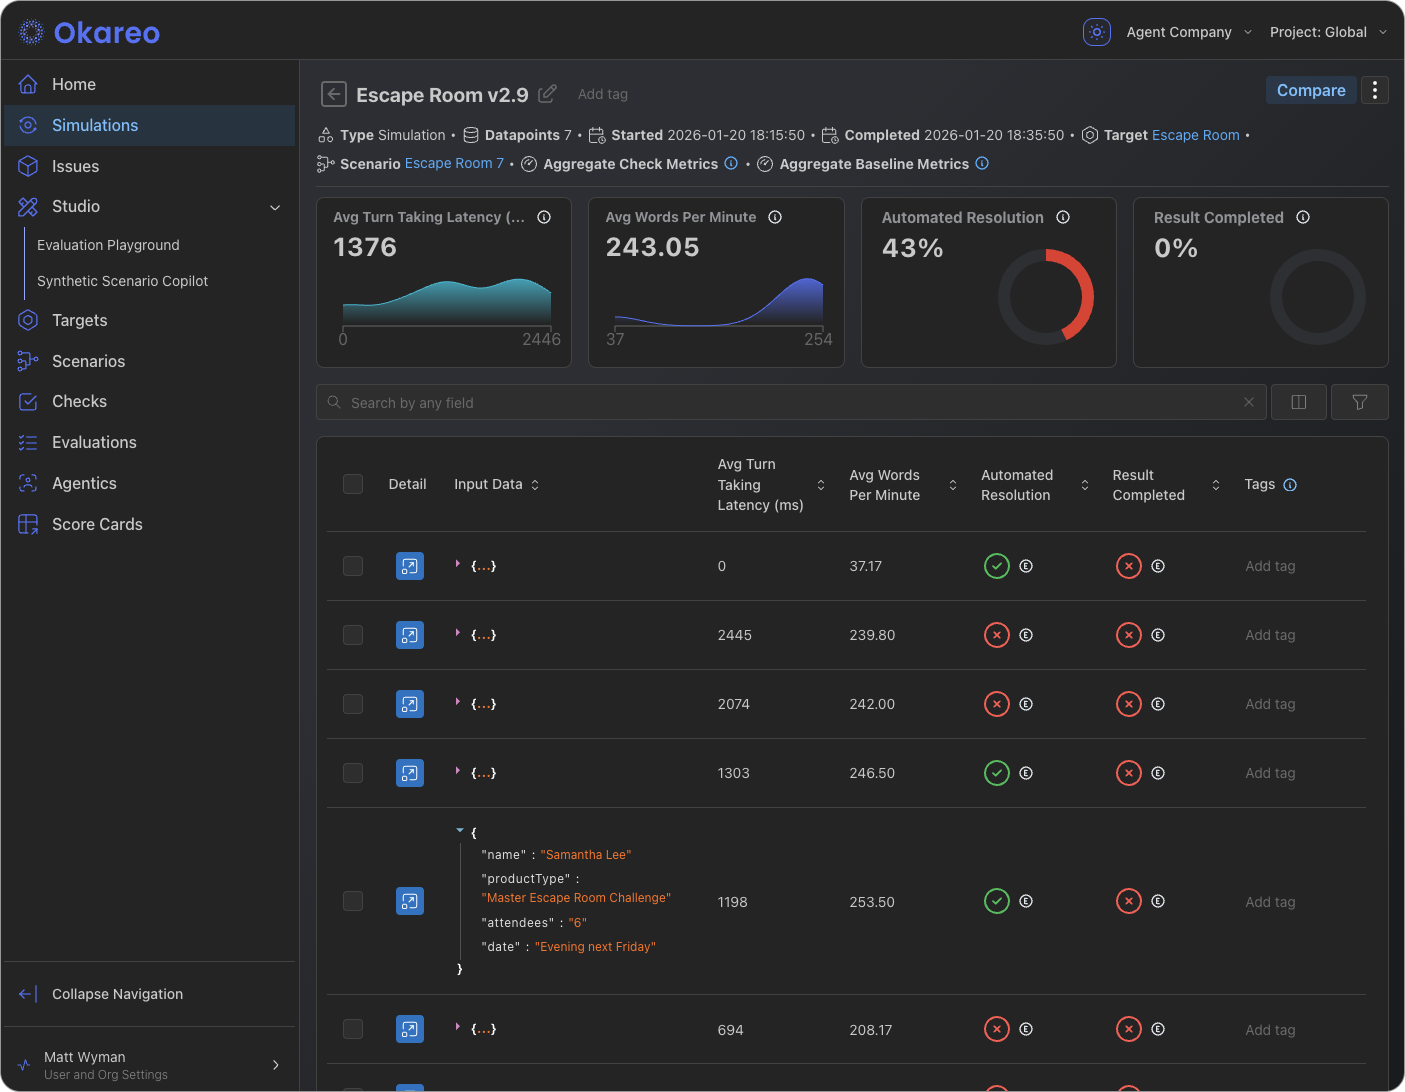Check the checkbox on the Samantha Lee row

coord(352,901)
